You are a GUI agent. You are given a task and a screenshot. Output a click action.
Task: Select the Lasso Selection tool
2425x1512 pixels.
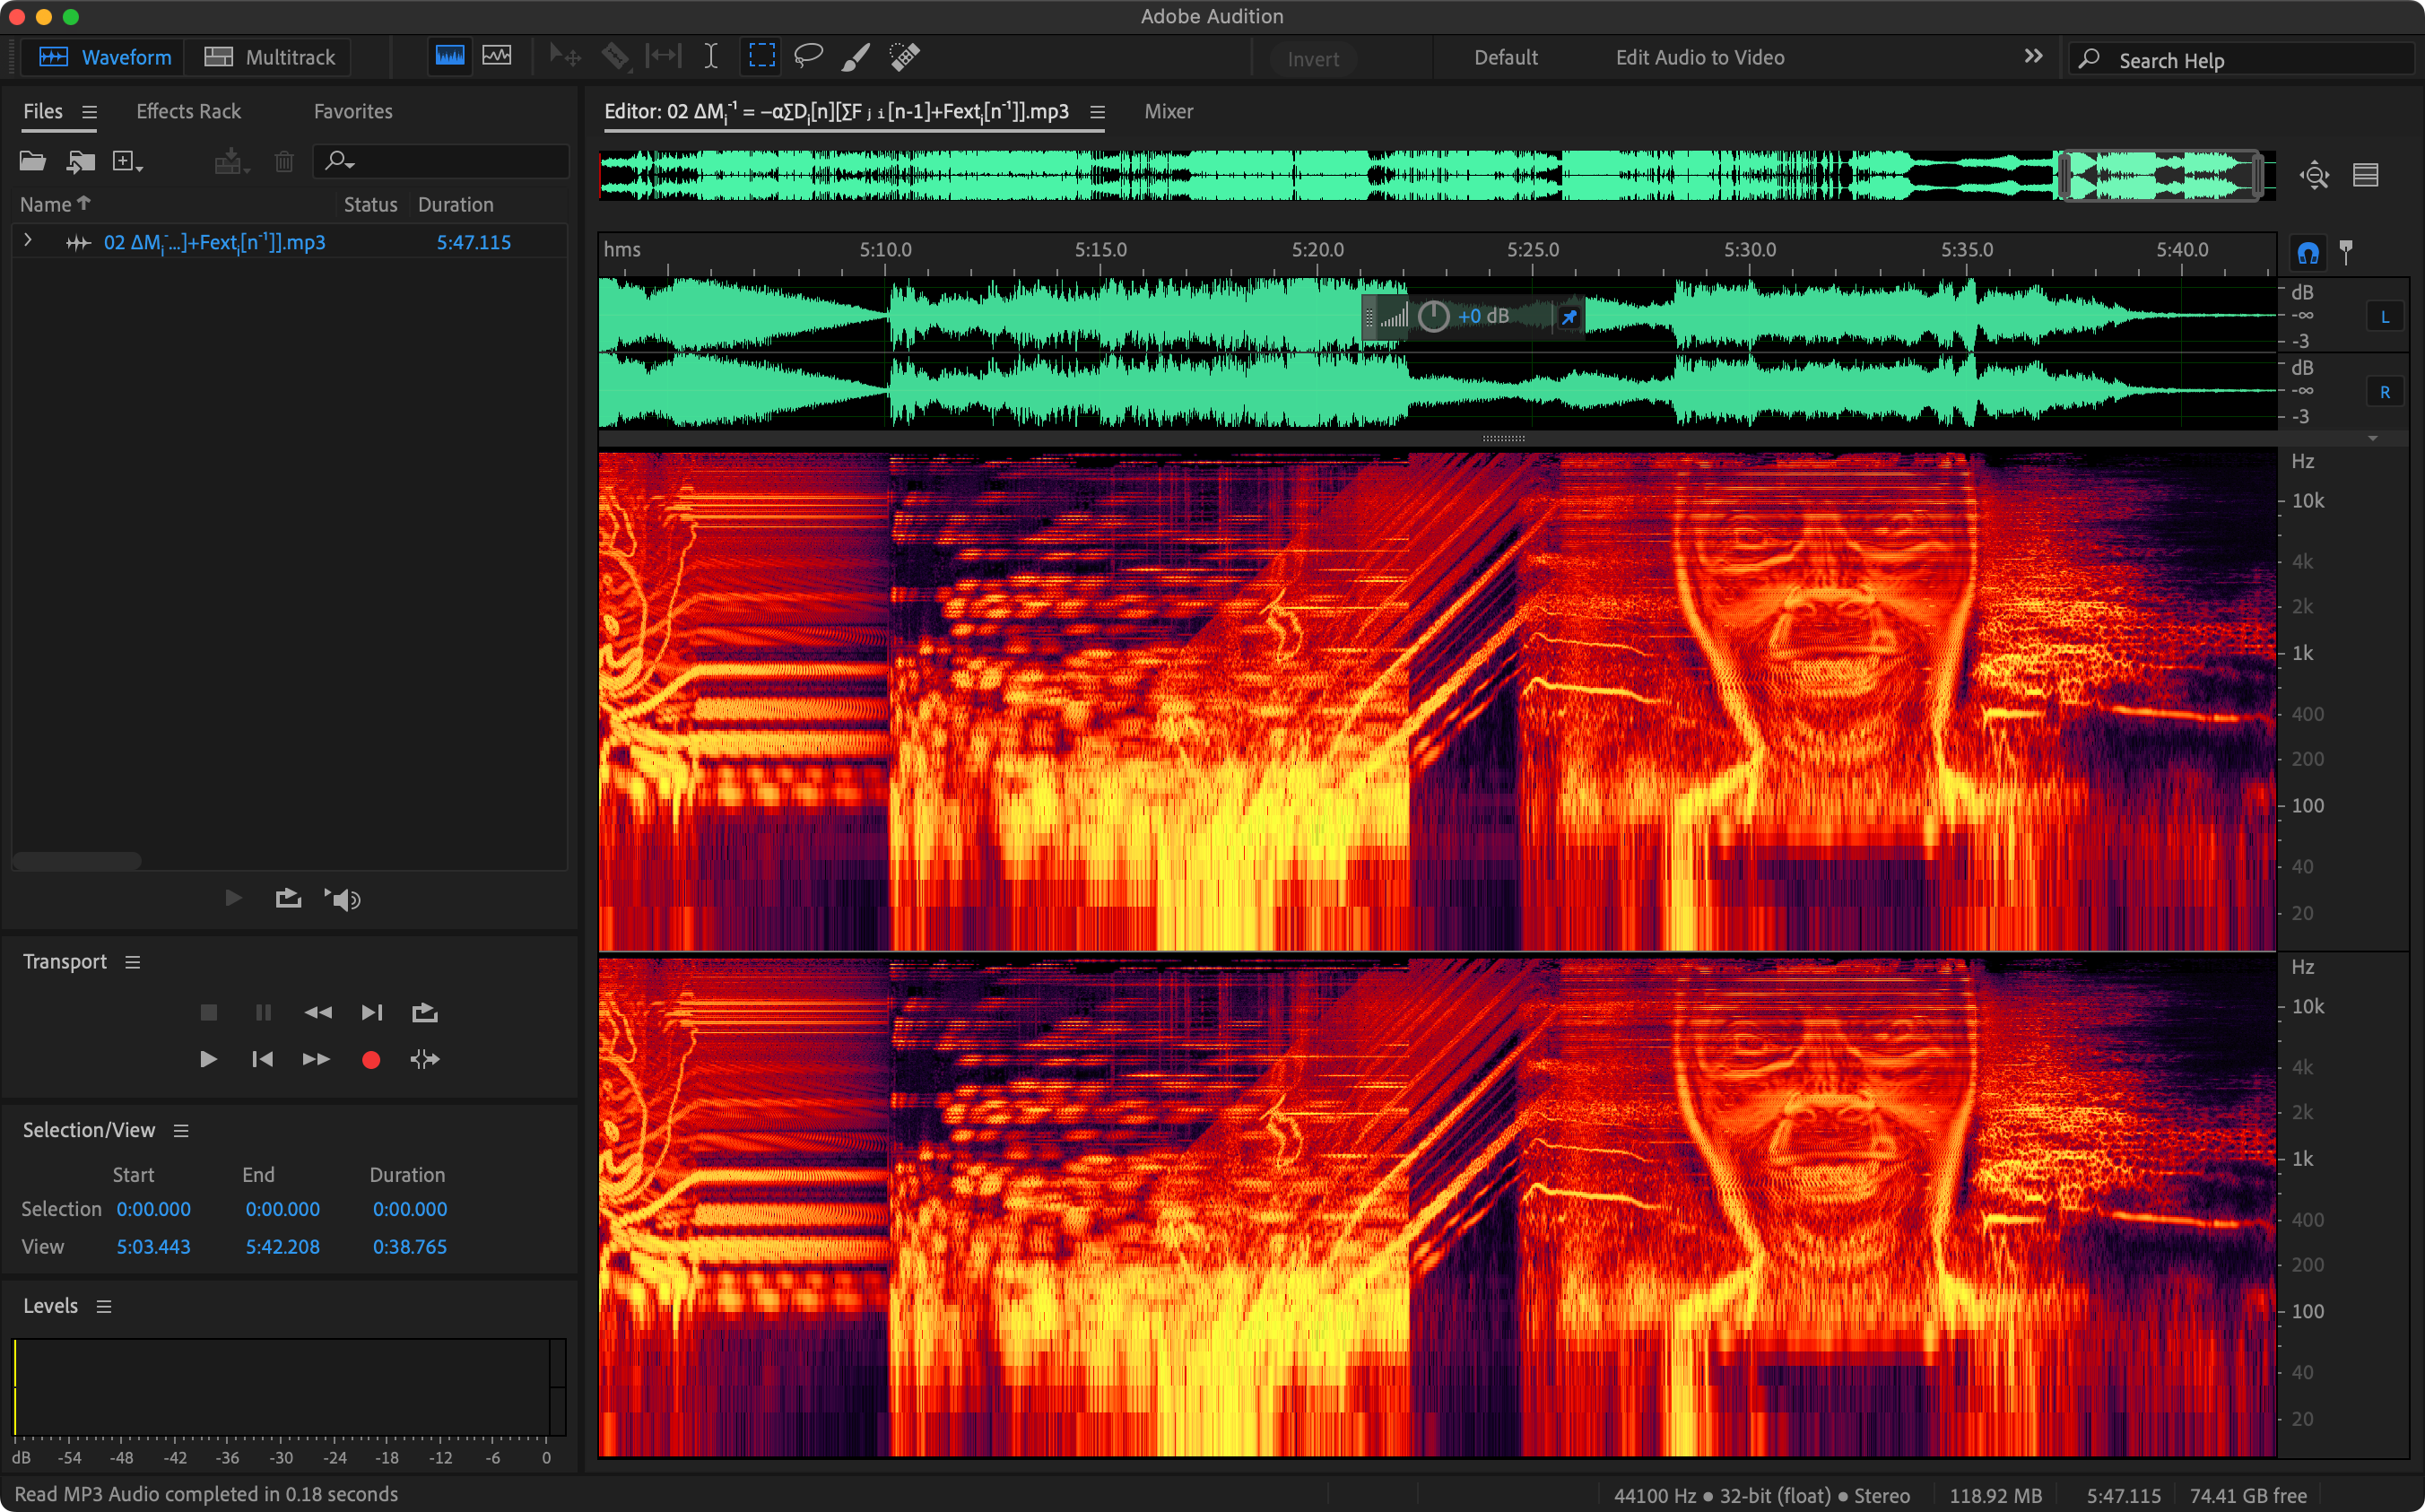click(x=808, y=56)
